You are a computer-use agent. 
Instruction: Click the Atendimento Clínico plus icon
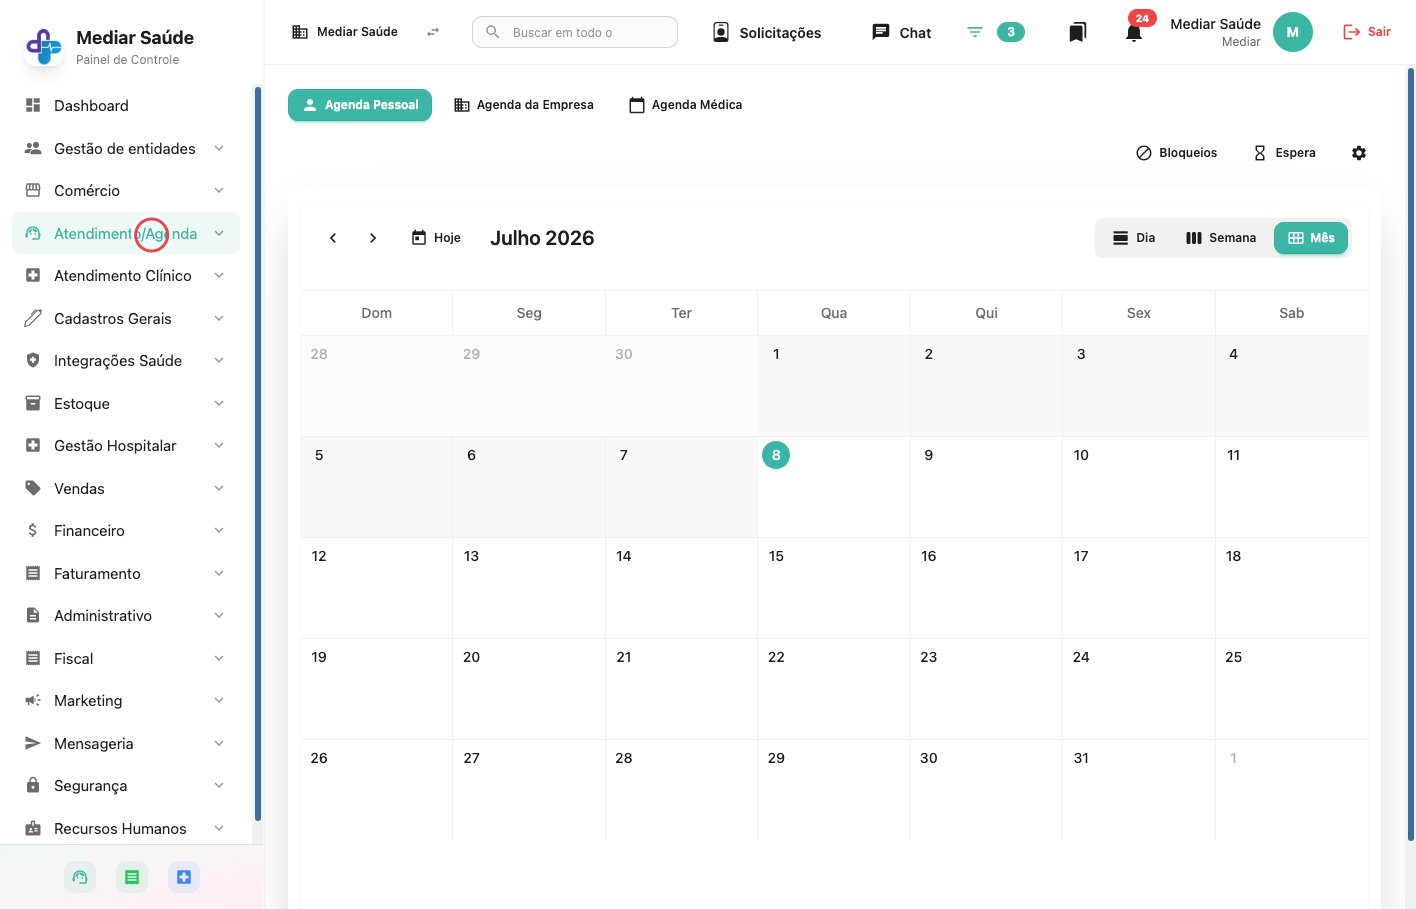pos(33,275)
